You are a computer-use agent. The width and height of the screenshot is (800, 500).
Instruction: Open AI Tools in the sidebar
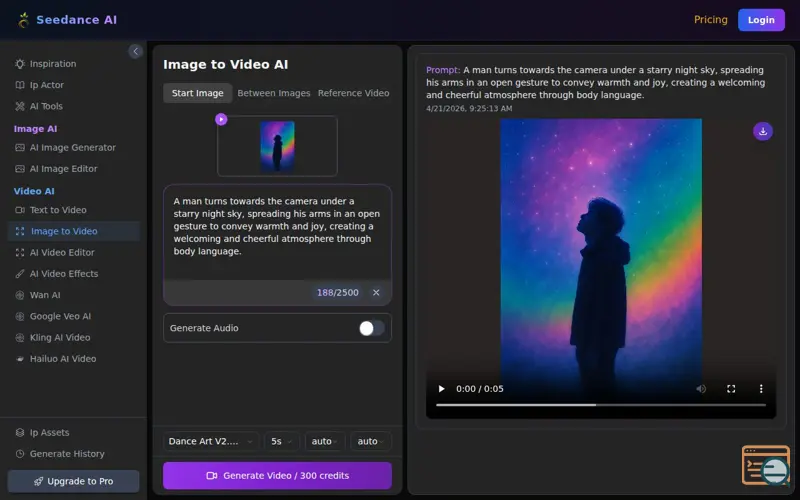tap(46, 106)
